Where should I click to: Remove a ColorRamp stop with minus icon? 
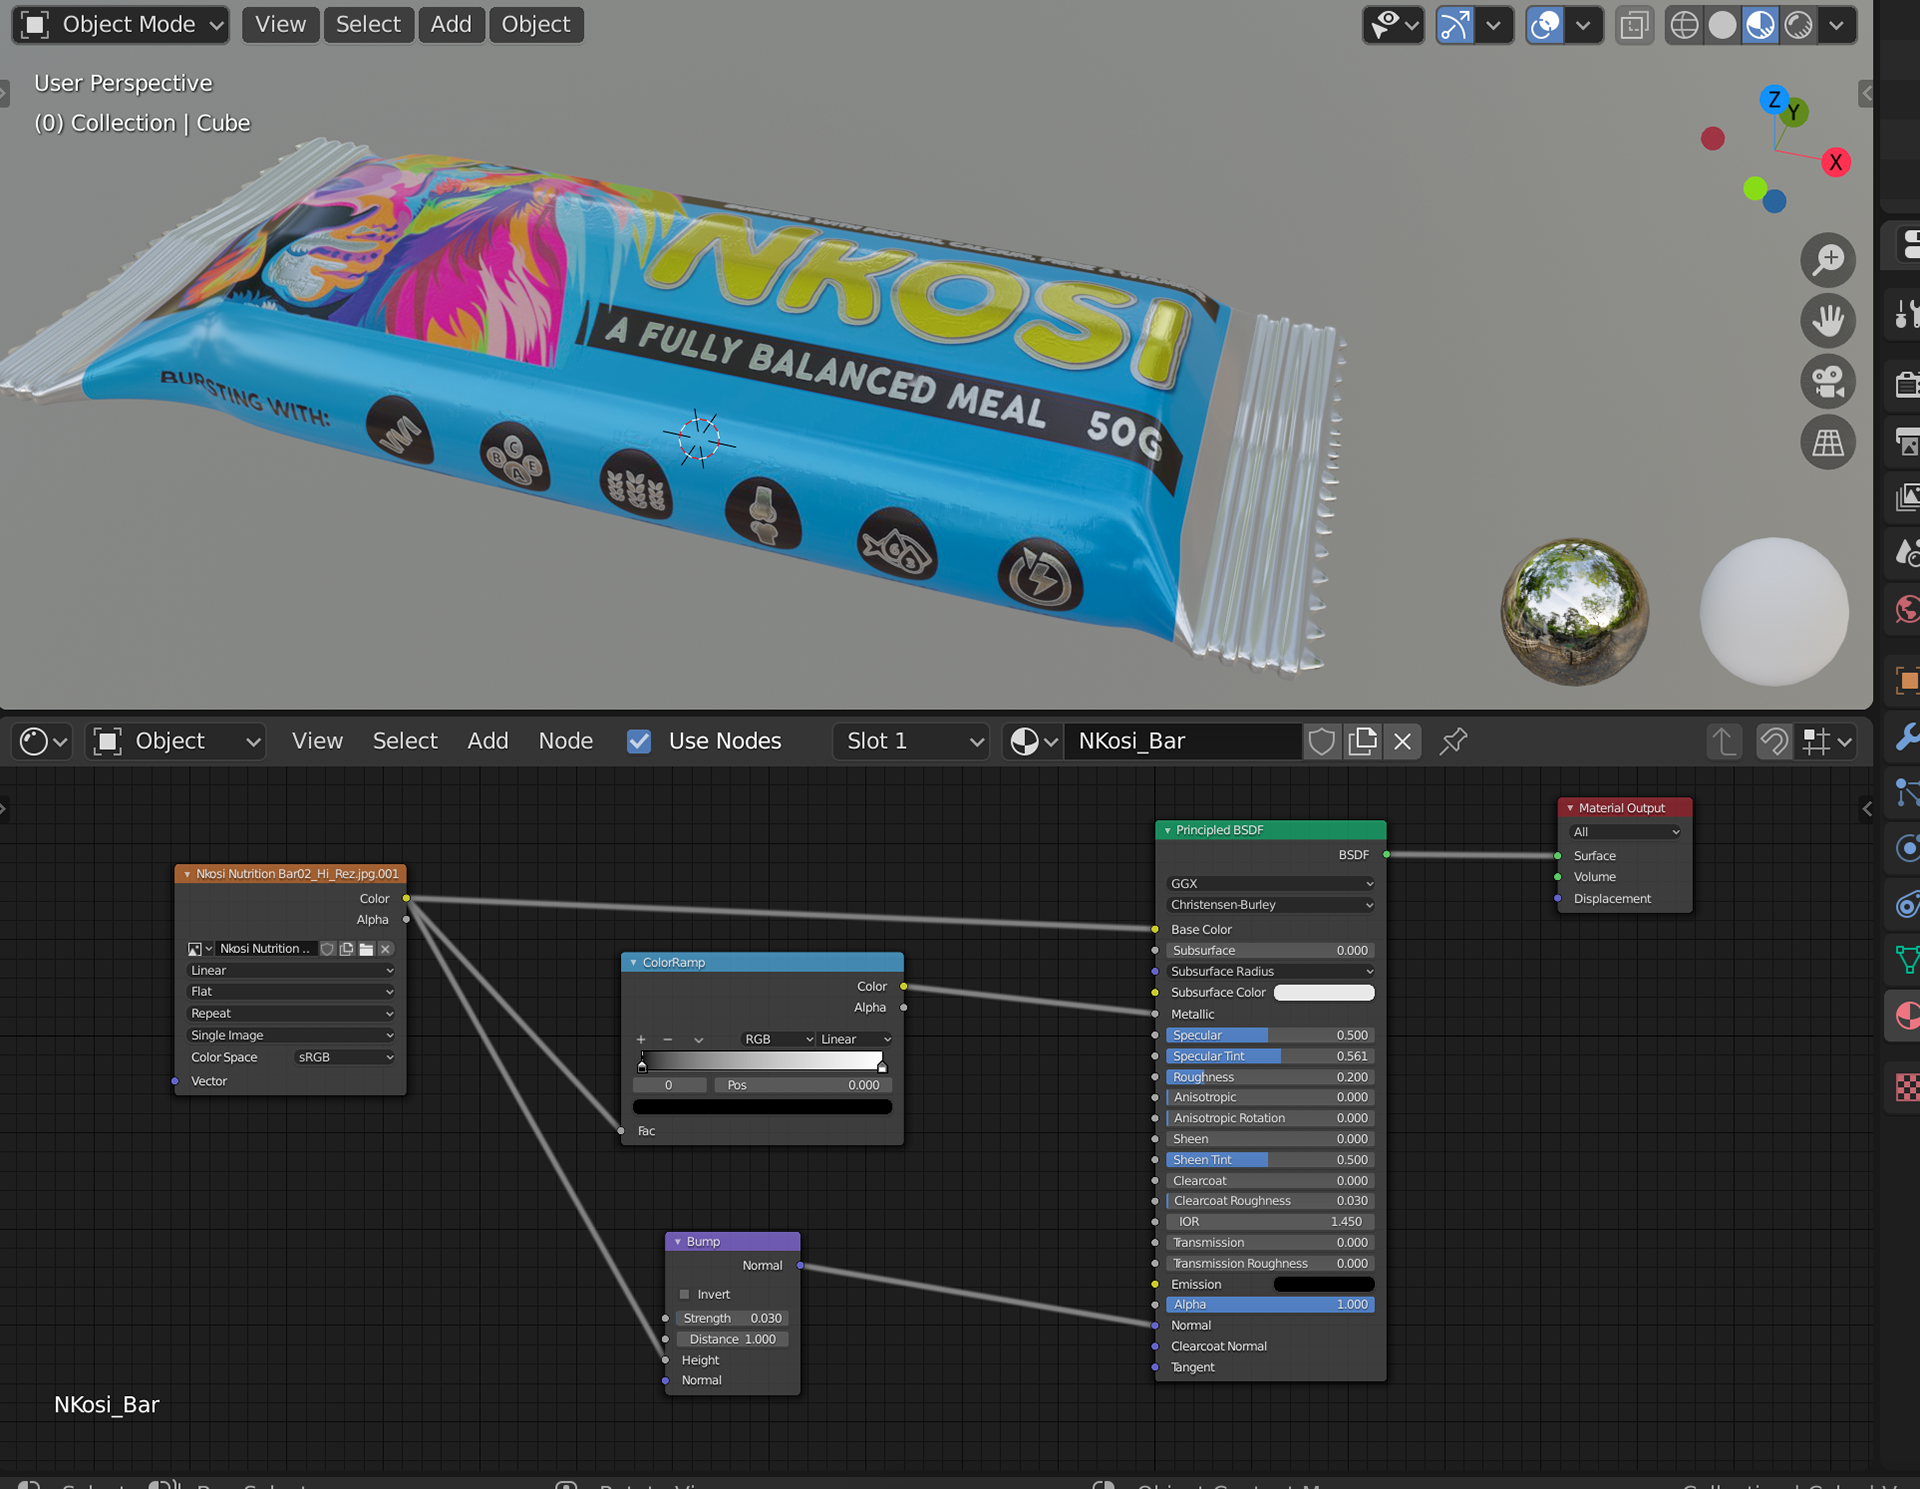click(x=668, y=1039)
